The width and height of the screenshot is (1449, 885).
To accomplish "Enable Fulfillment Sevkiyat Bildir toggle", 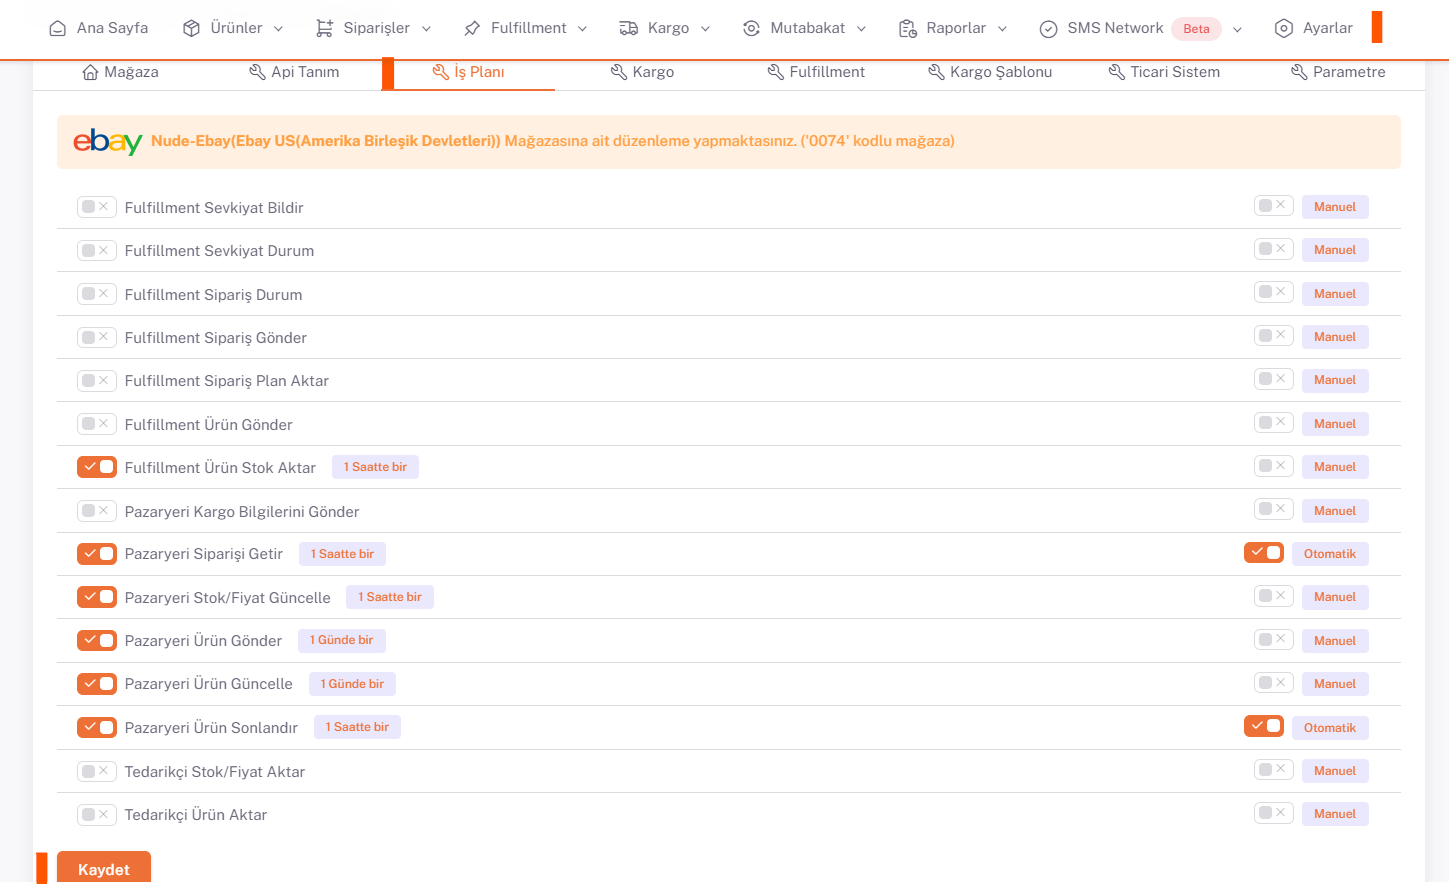I will pyautogui.click(x=97, y=207).
